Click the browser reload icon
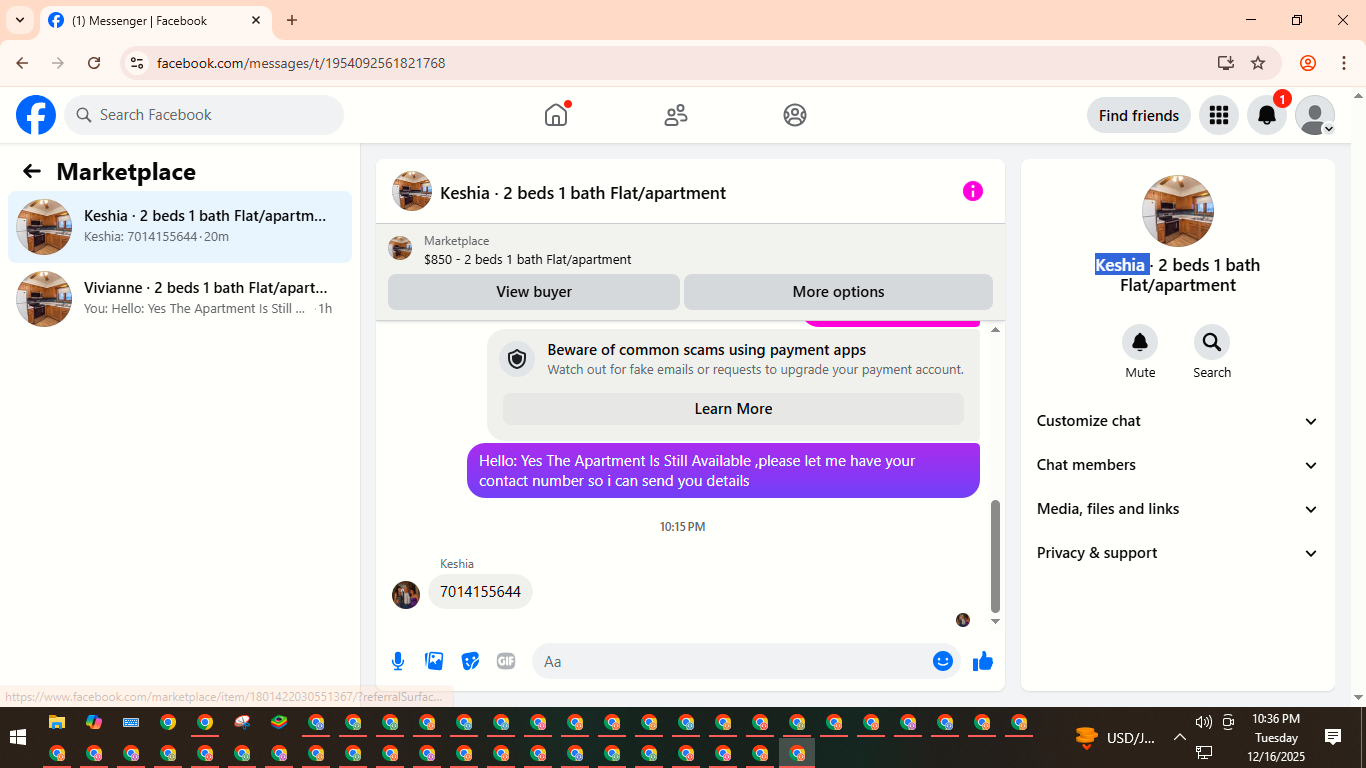1366x768 pixels. pyautogui.click(x=94, y=63)
